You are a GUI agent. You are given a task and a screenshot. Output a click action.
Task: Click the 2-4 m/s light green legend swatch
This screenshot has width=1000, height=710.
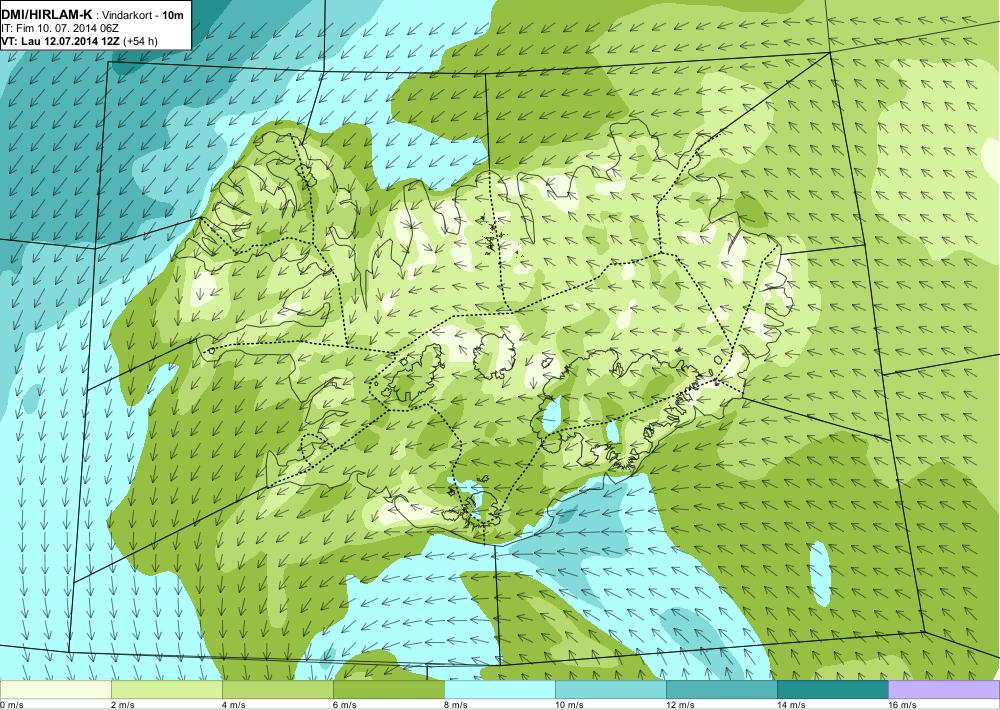(x=166, y=690)
